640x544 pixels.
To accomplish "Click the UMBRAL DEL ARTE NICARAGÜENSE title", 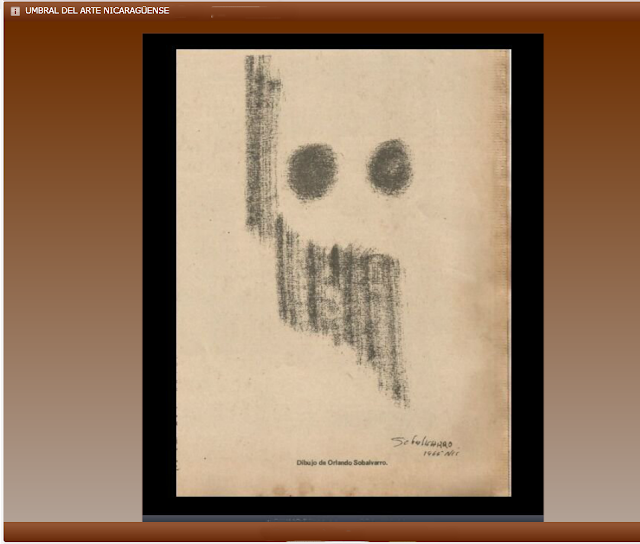I will (97, 11).
